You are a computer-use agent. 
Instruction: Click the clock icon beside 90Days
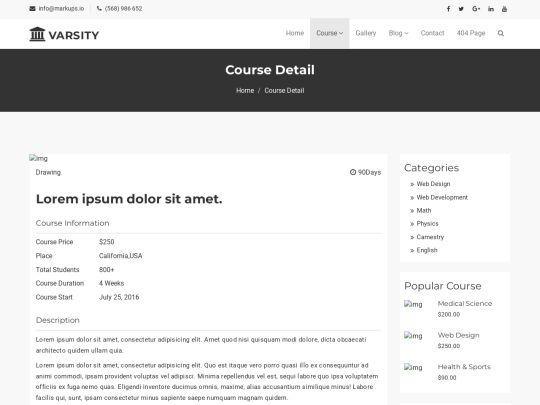[353, 172]
